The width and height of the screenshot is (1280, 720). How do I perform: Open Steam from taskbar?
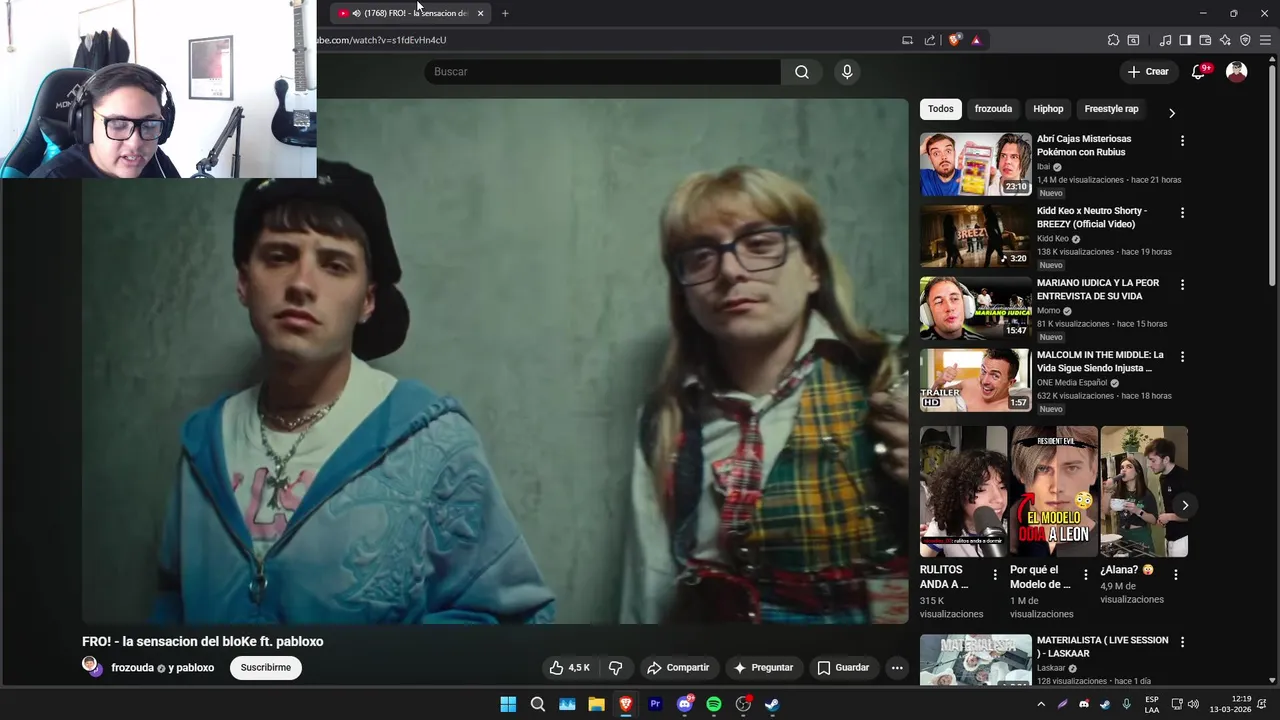tap(772, 704)
